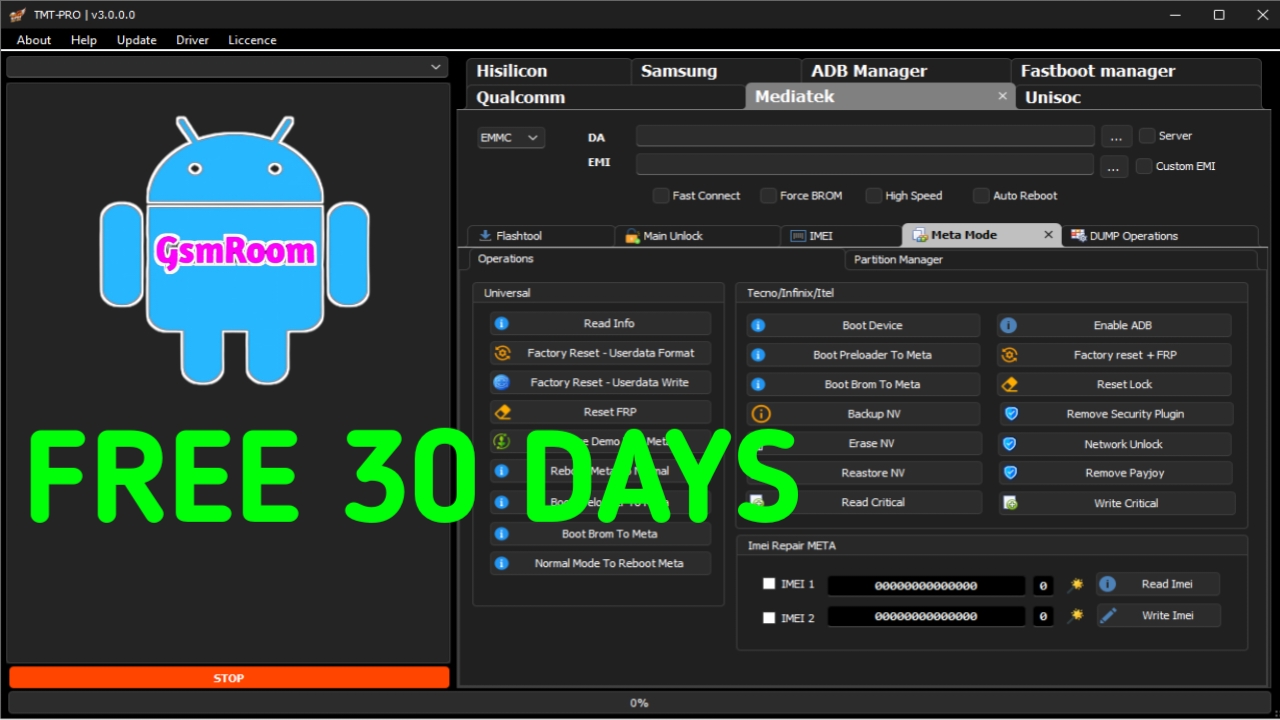1280x720 pixels.
Task: Open the Driver menu
Action: pos(192,40)
